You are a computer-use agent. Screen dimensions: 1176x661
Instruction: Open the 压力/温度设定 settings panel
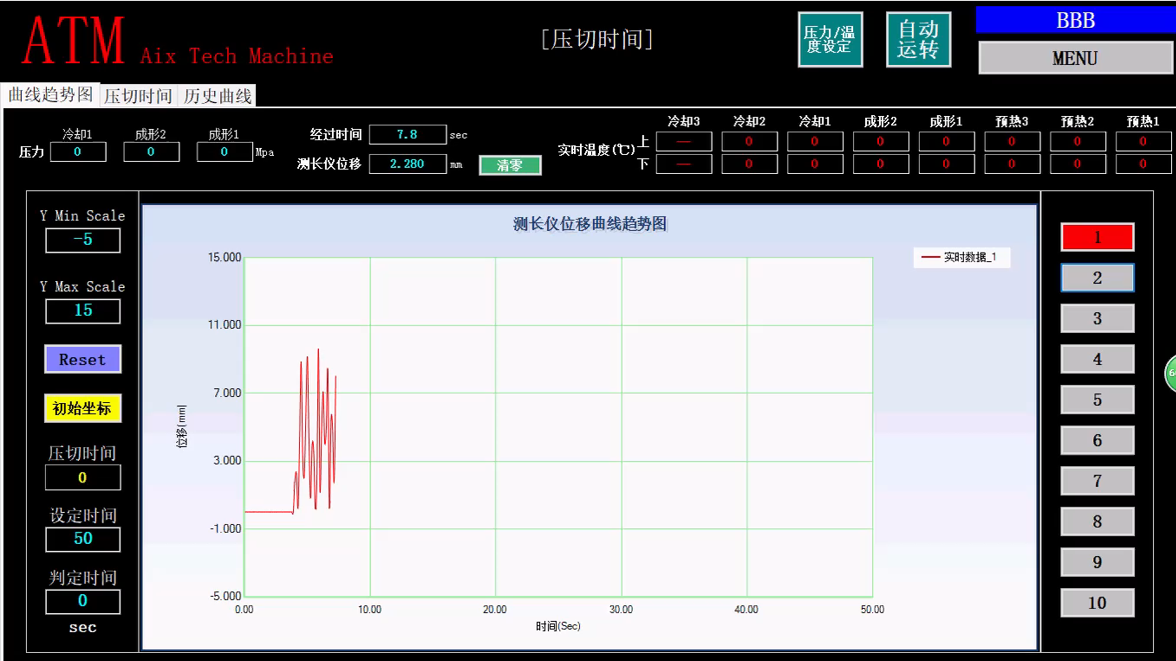tap(830, 39)
